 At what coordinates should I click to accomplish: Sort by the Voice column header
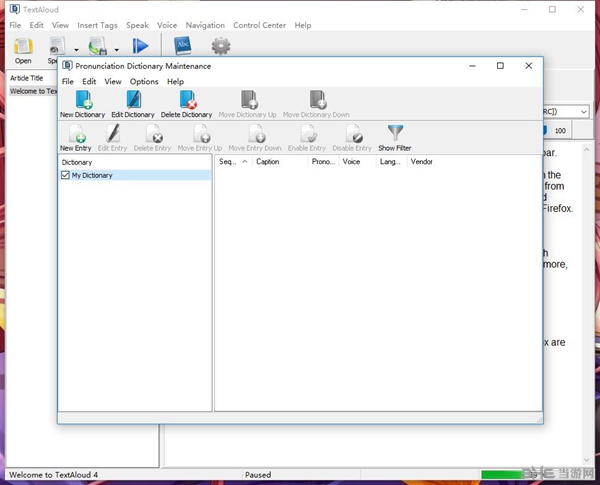[357, 162]
